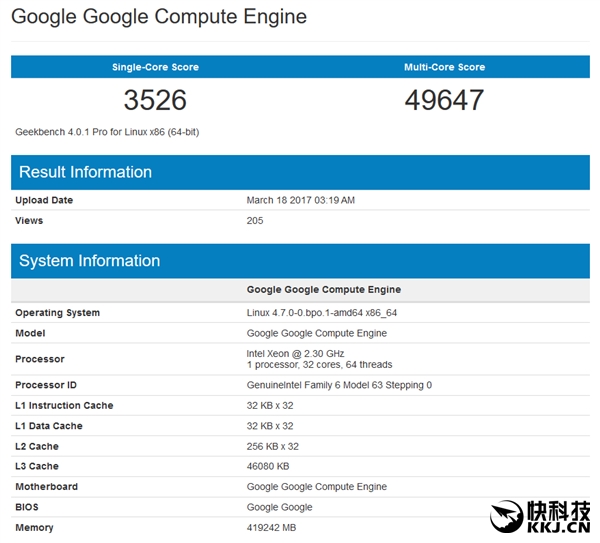Image resolution: width=600 pixels, height=543 pixels.
Task: Select the L1 Instruction Cache value 32 KB x 32
Action: pyautogui.click(x=270, y=406)
